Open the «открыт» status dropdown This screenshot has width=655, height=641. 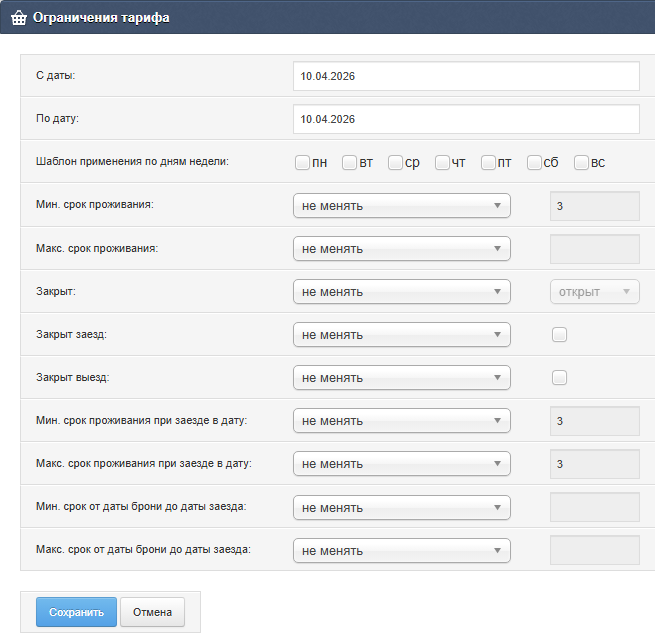pos(594,292)
